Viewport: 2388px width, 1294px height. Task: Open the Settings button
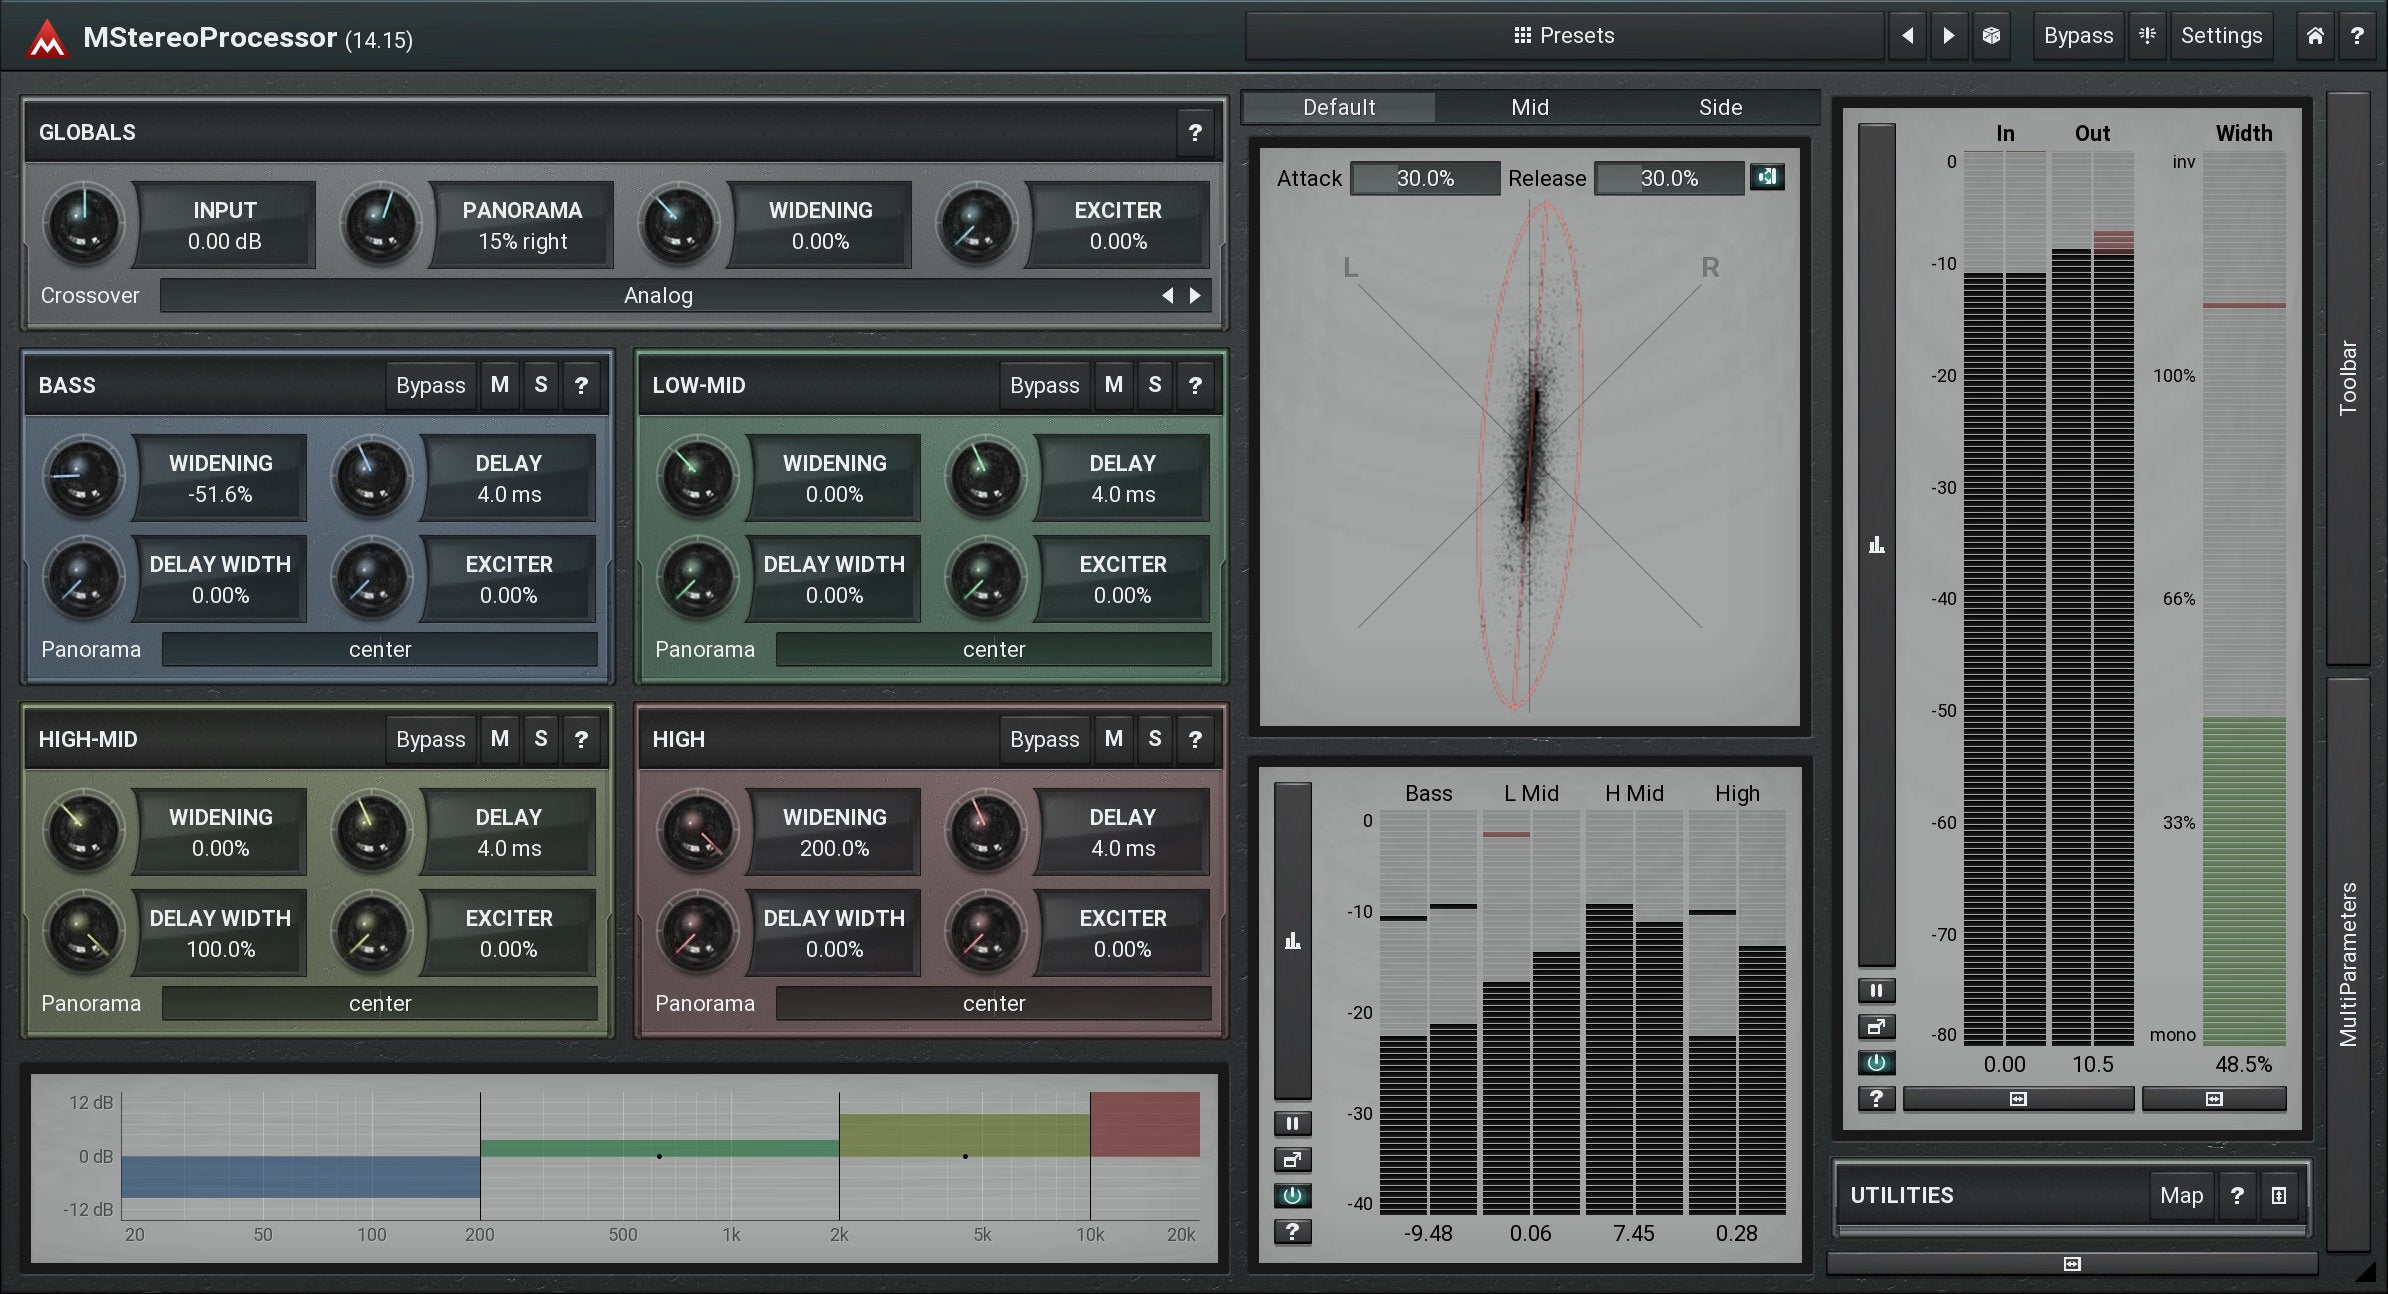coord(2221,36)
